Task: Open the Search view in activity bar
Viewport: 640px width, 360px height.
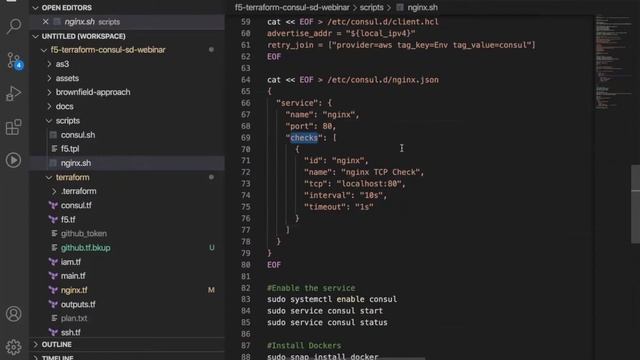Action: (x=14, y=26)
